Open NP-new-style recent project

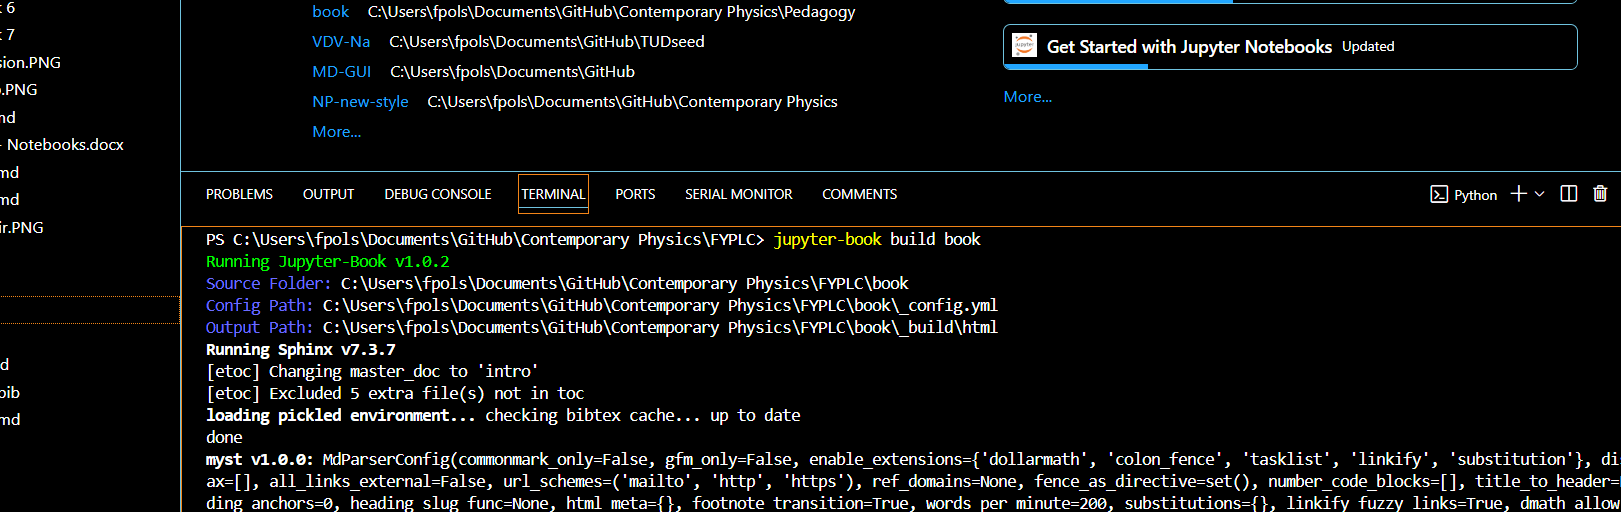pos(360,102)
